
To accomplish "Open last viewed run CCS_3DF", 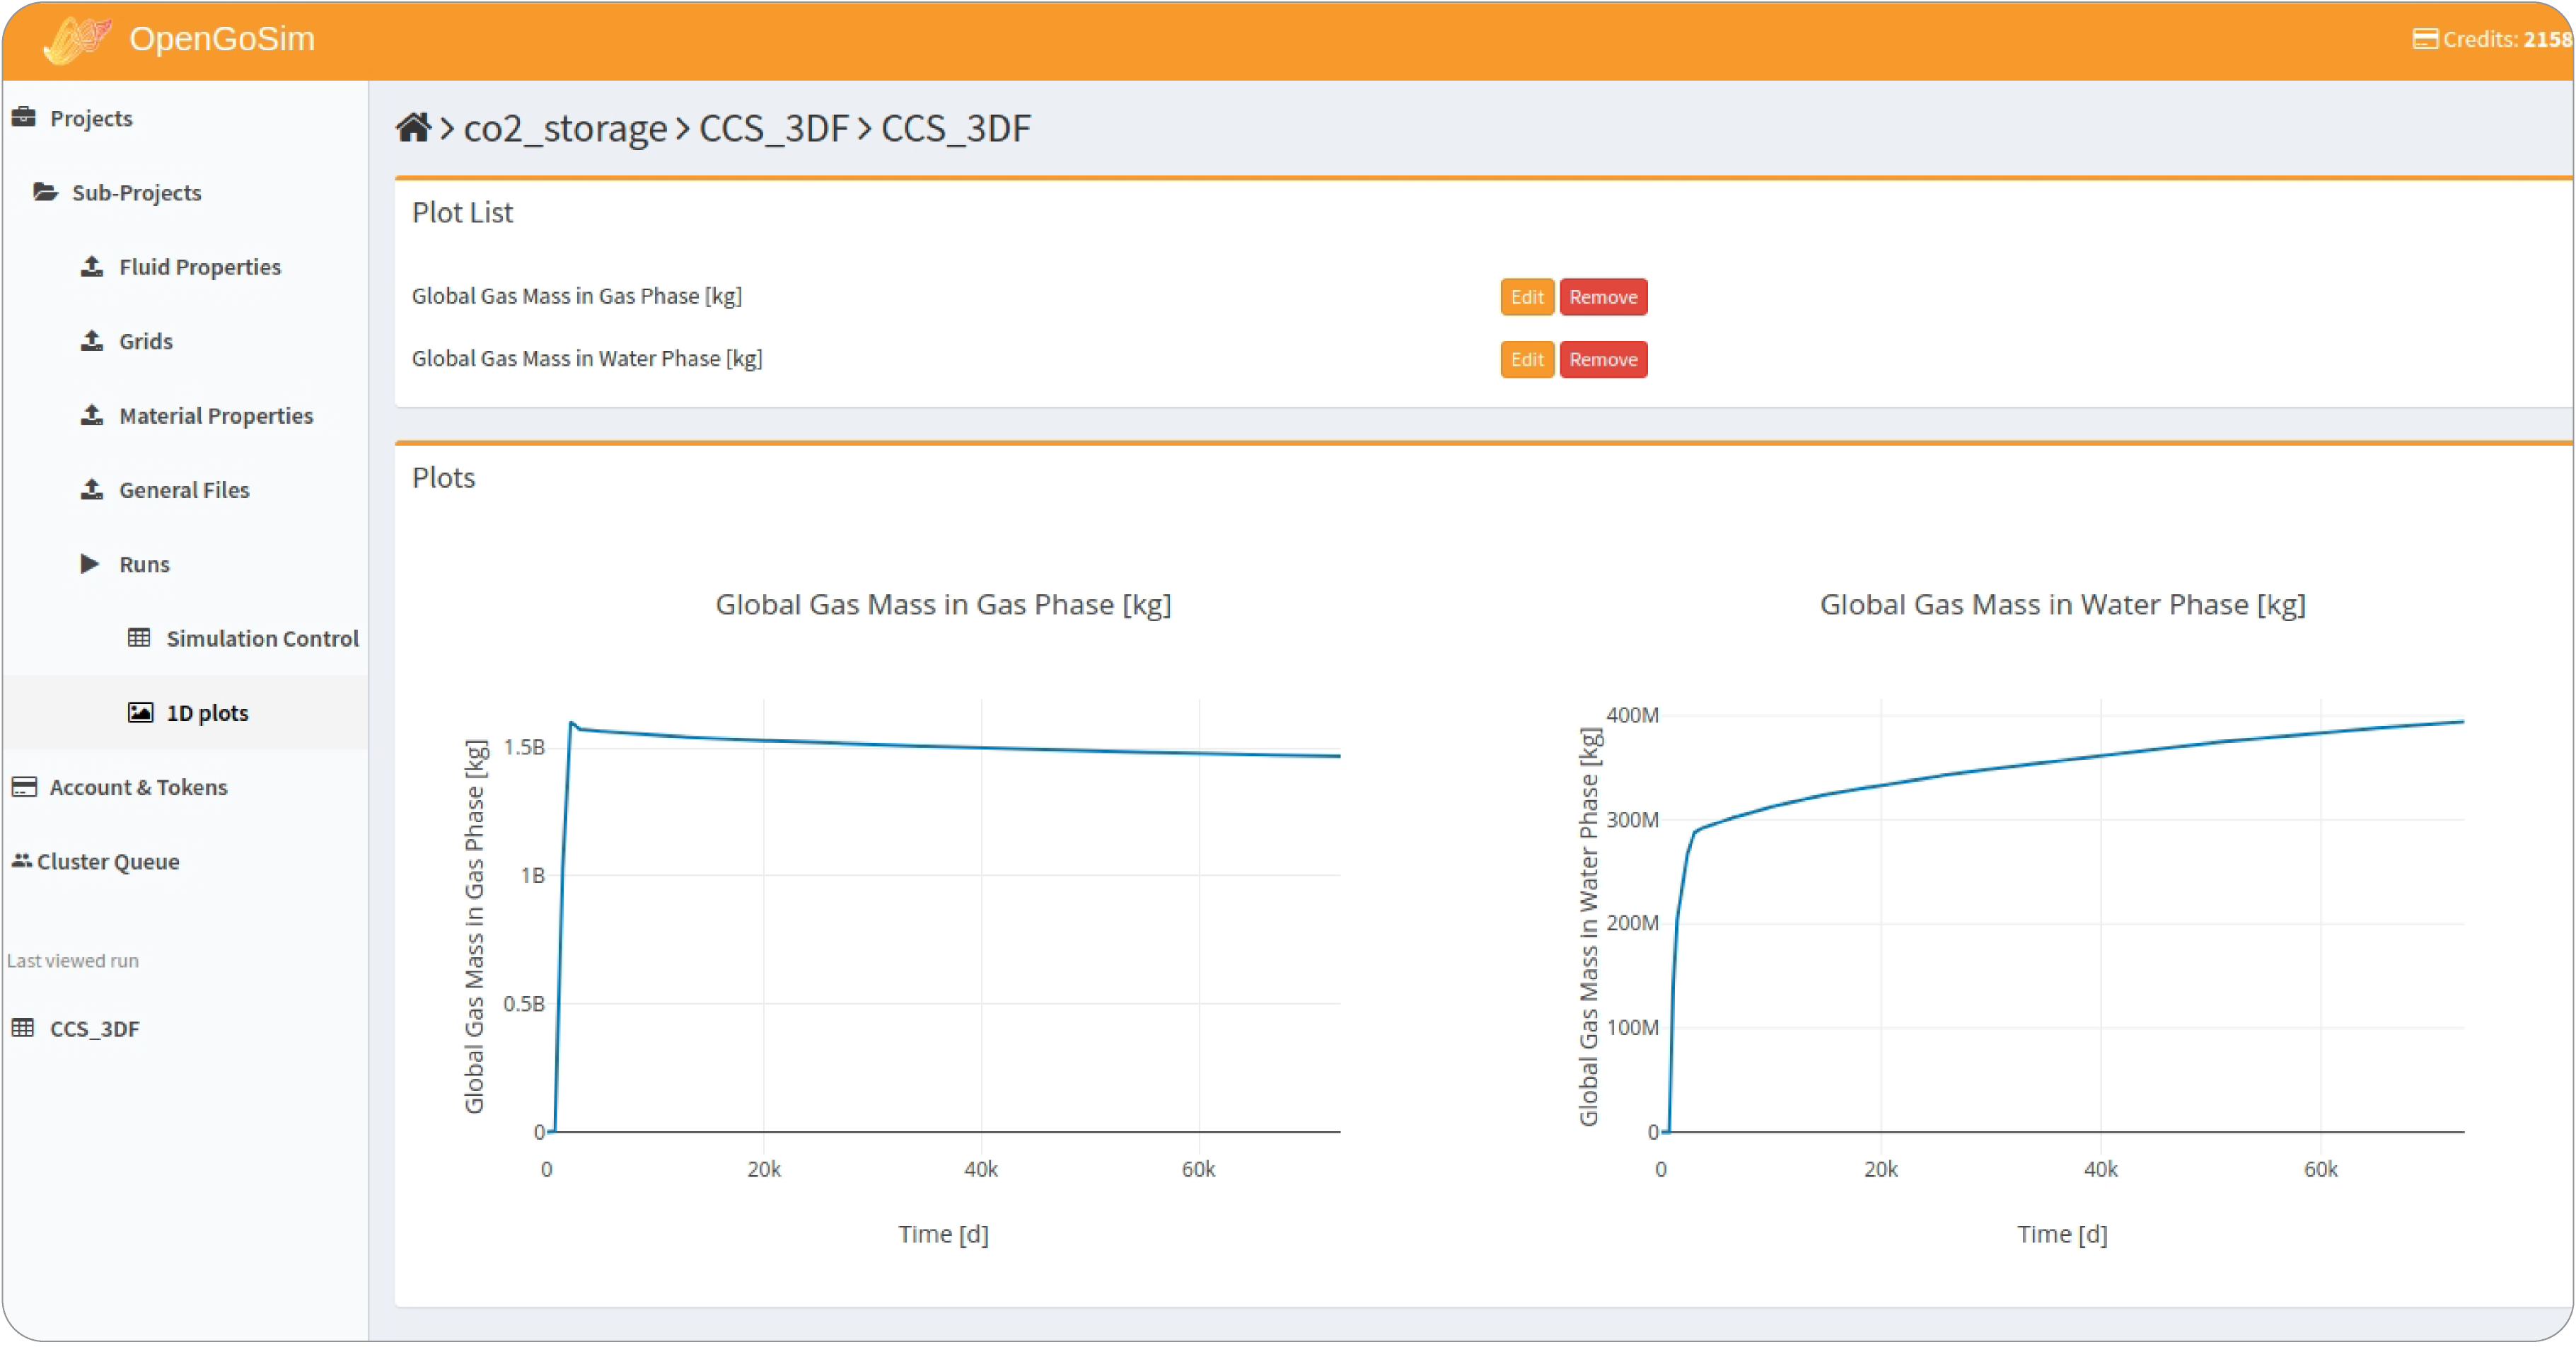I will (x=94, y=1028).
